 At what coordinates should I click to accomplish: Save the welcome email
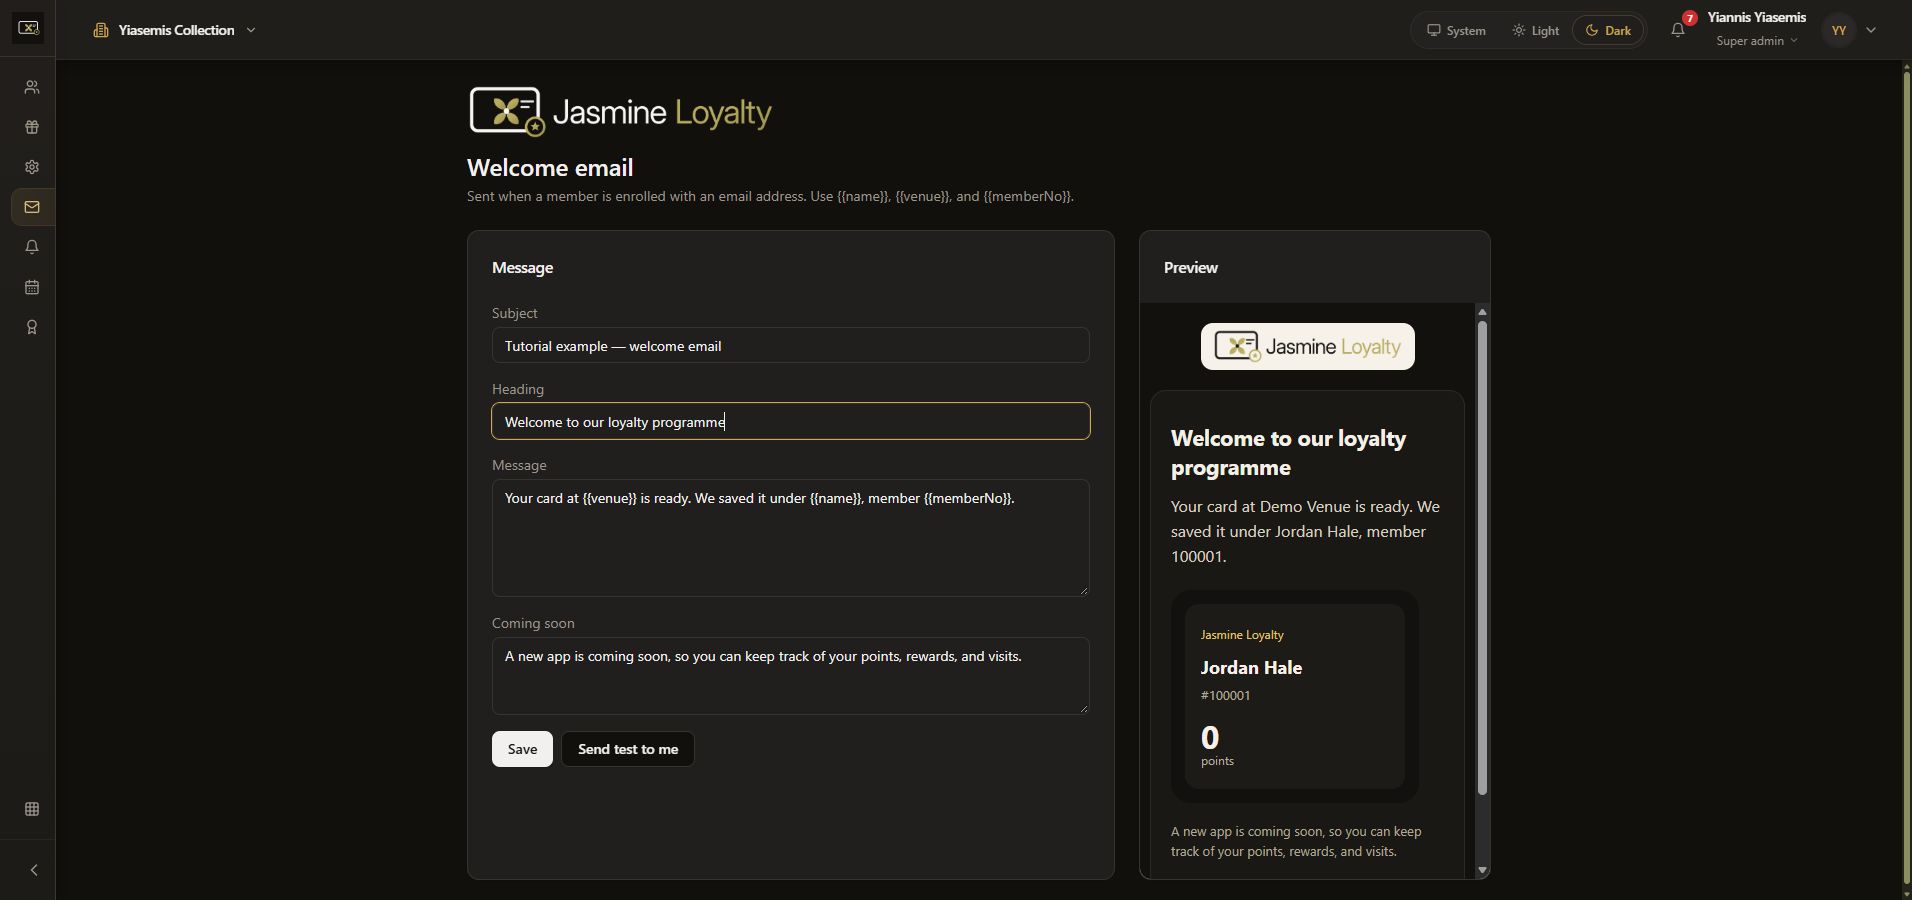pyautogui.click(x=522, y=749)
